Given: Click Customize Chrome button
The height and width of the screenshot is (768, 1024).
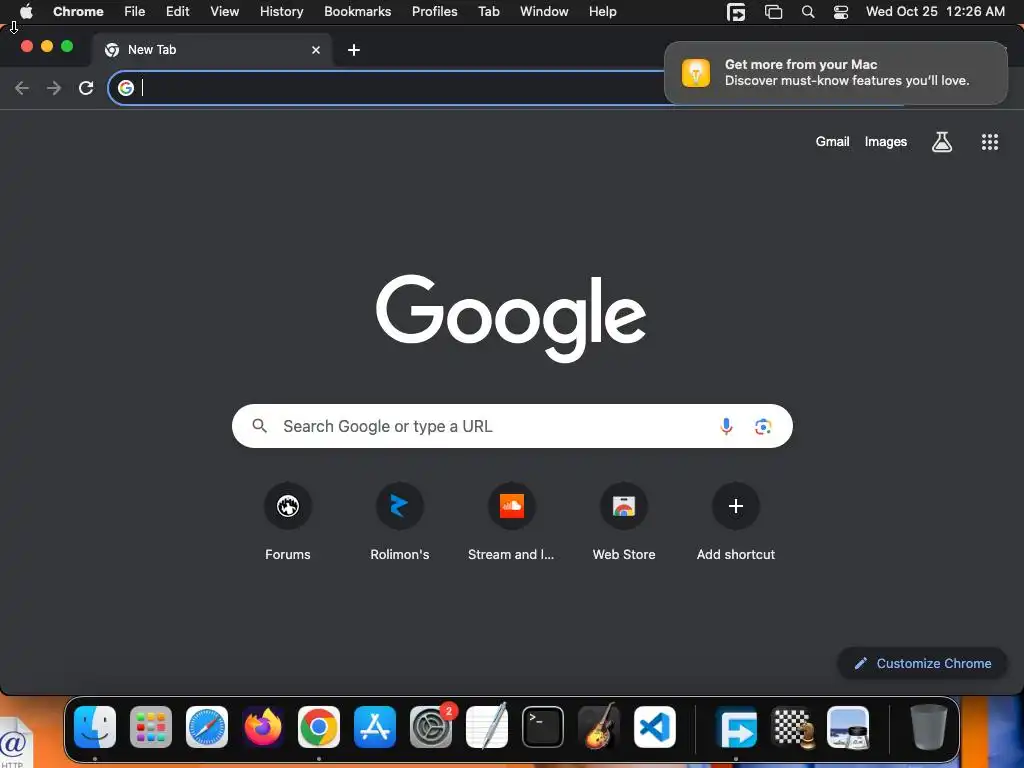Looking at the screenshot, I should click(923, 664).
